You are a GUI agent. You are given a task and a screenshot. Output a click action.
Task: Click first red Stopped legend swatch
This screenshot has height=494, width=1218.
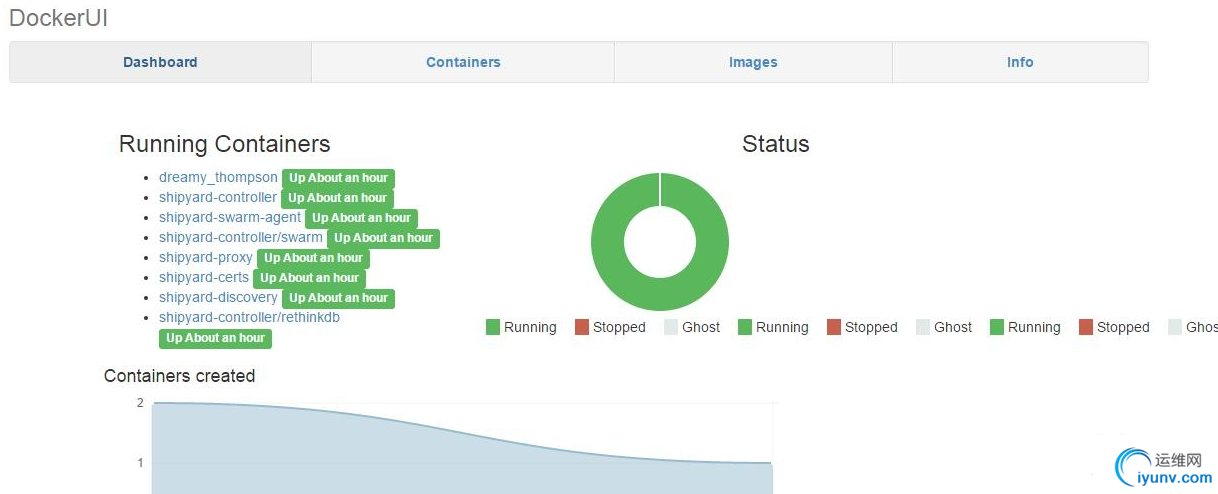click(582, 327)
